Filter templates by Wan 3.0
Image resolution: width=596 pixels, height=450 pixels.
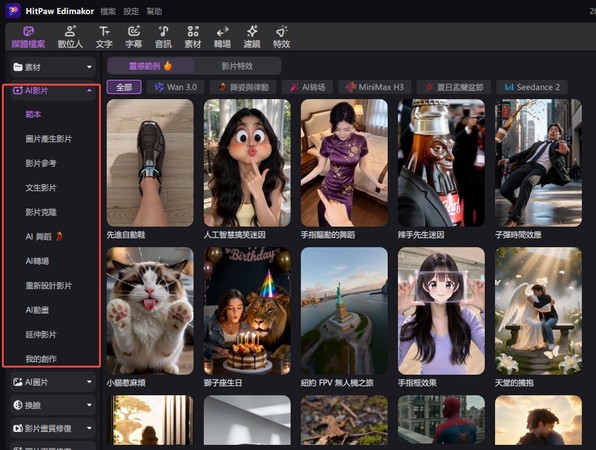(176, 87)
